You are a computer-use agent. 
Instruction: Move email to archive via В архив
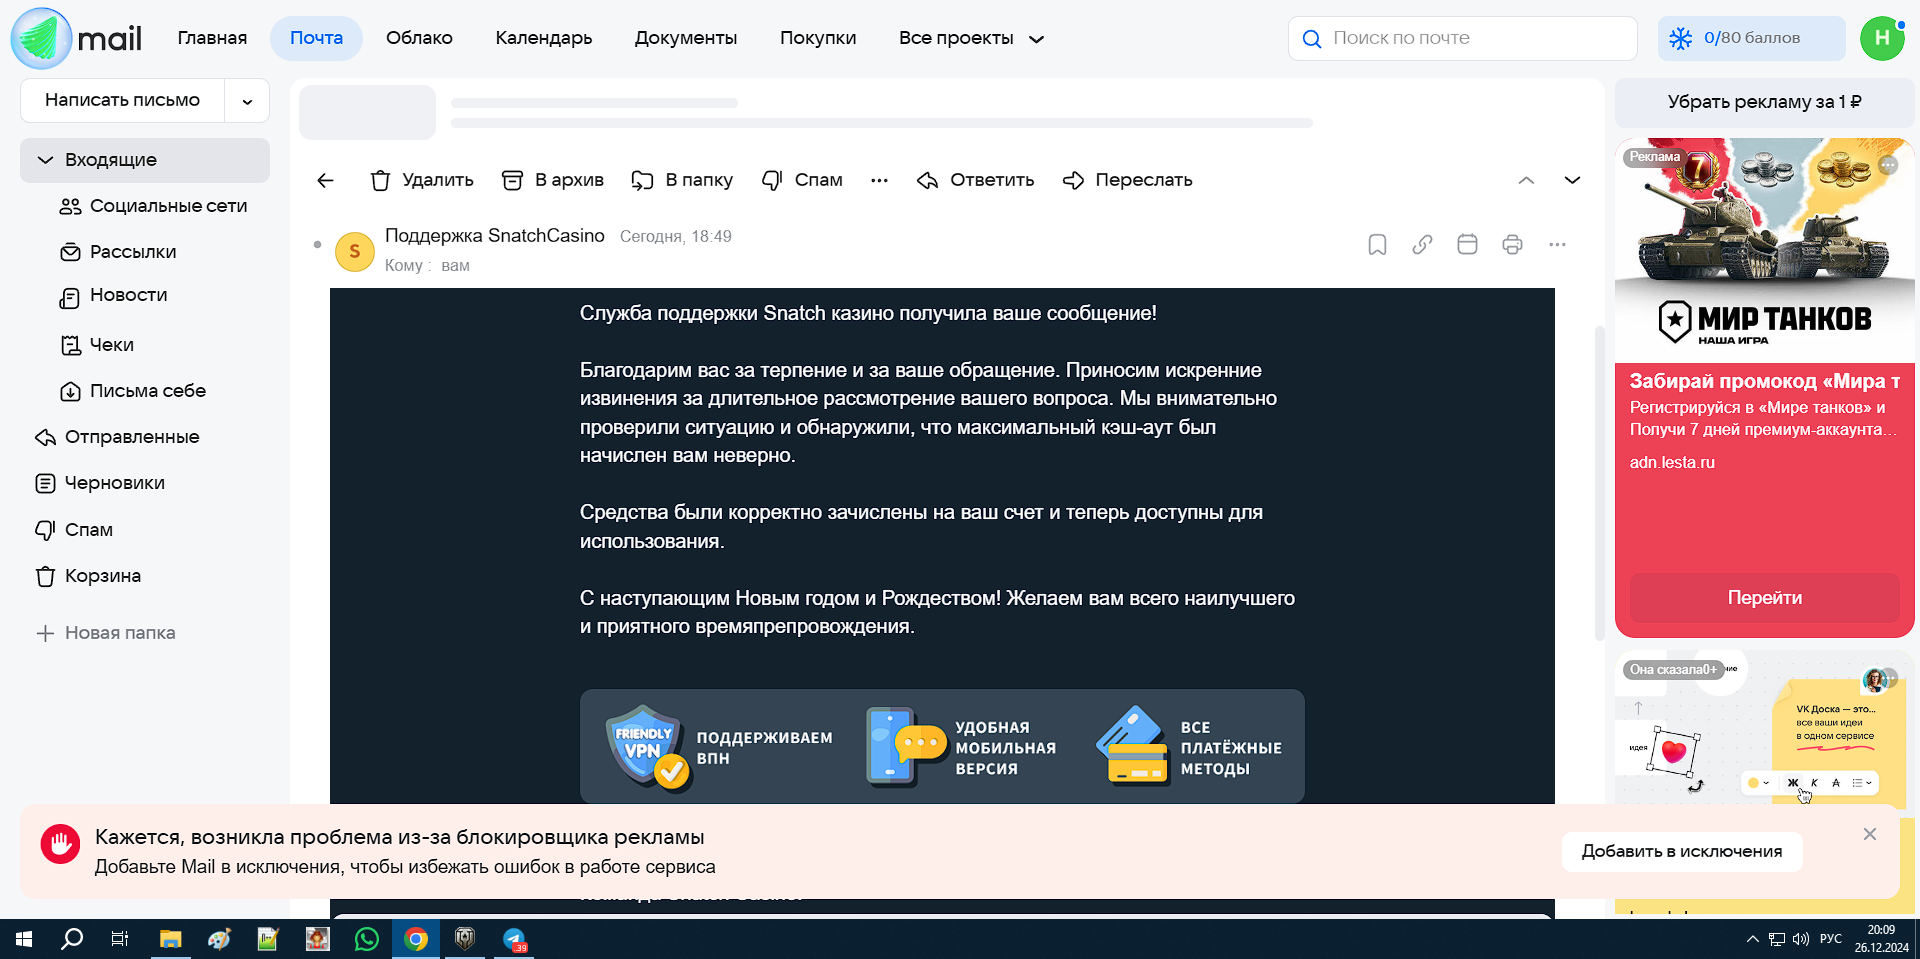tap(553, 180)
